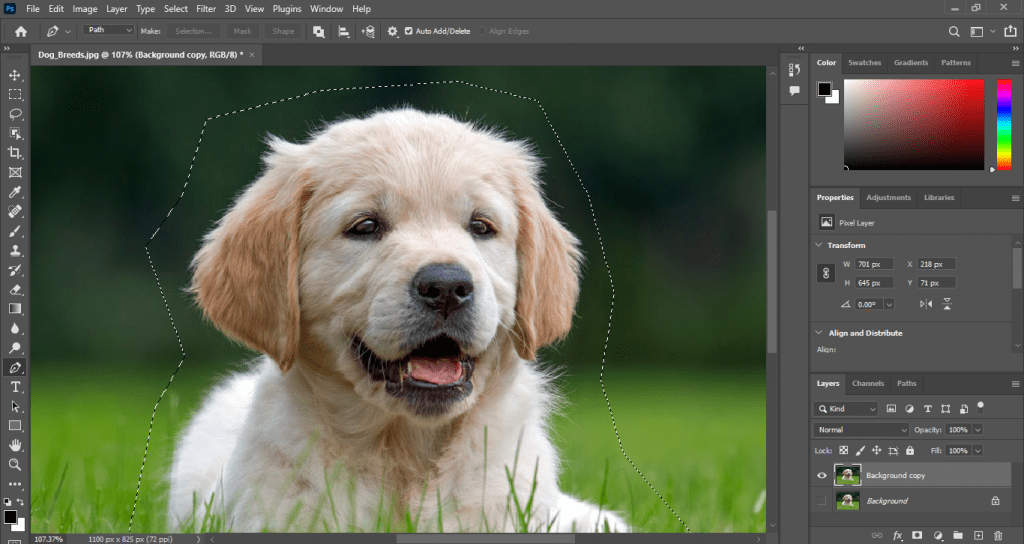Switch to the Adjustments tab

[889, 197]
